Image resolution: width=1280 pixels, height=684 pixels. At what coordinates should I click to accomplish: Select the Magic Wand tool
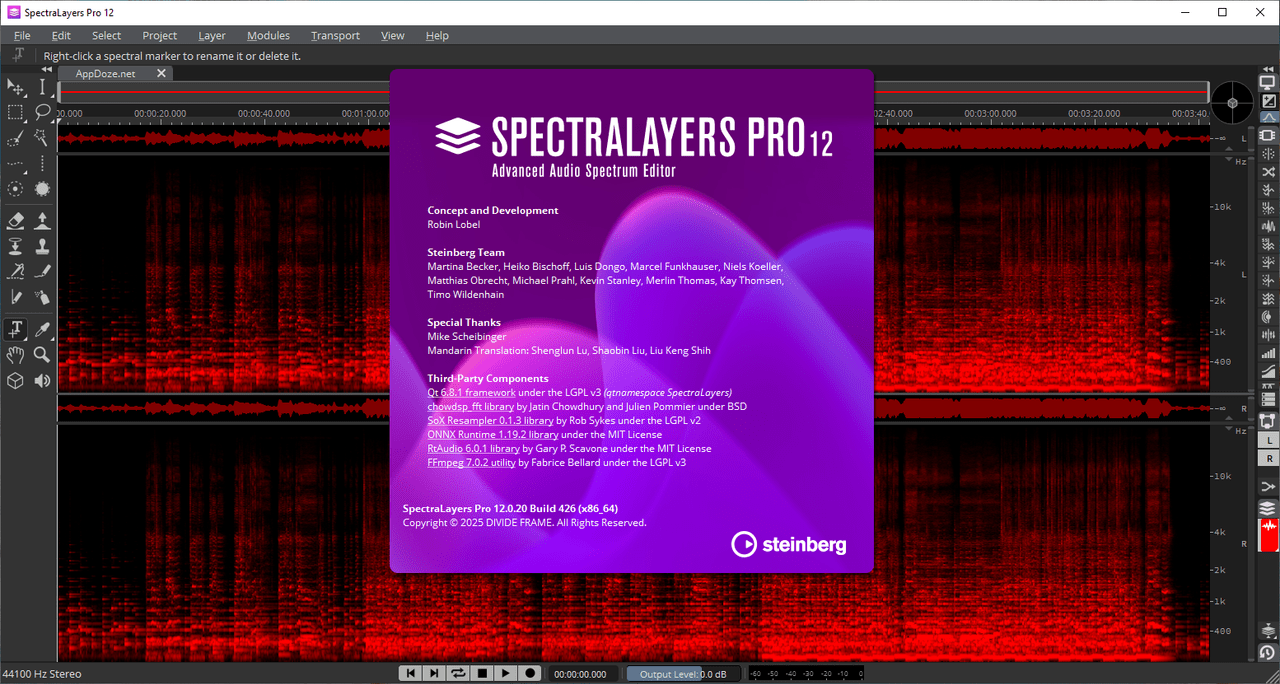(42, 137)
